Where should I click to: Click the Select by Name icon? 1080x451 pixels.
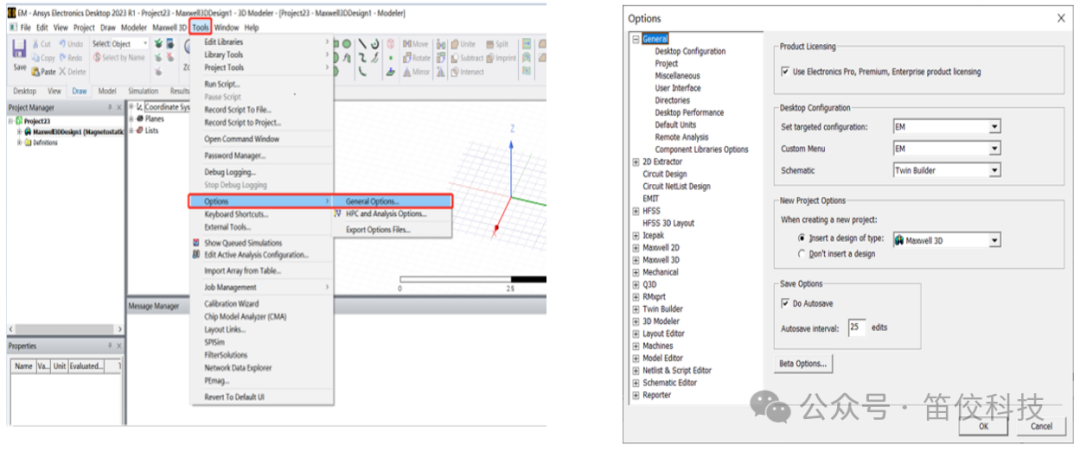[96, 58]
